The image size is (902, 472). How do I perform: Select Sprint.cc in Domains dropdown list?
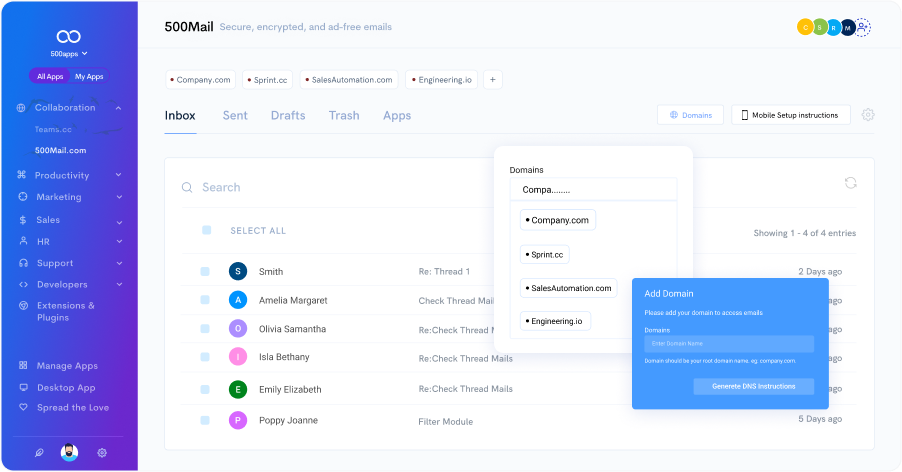click(544, 255)
